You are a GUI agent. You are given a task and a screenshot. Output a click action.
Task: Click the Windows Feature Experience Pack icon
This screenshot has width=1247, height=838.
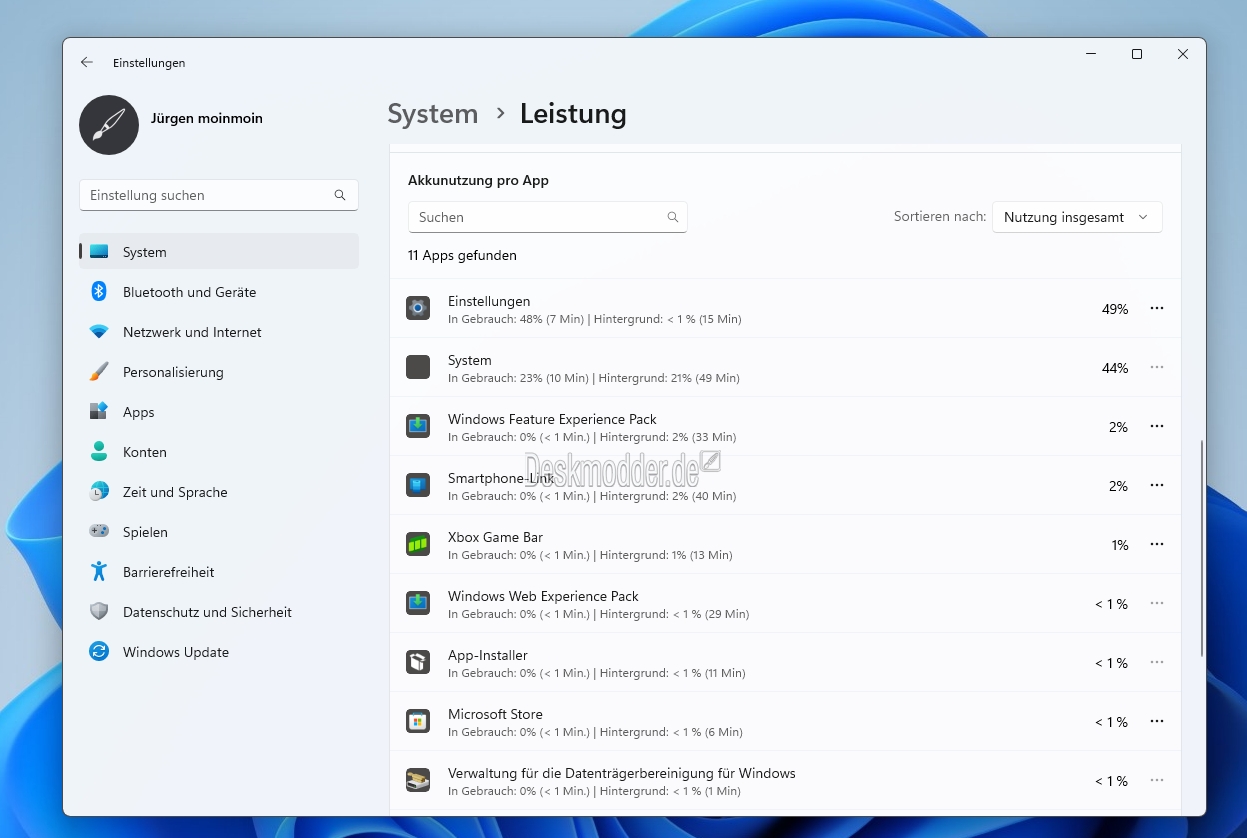point(418,426)
